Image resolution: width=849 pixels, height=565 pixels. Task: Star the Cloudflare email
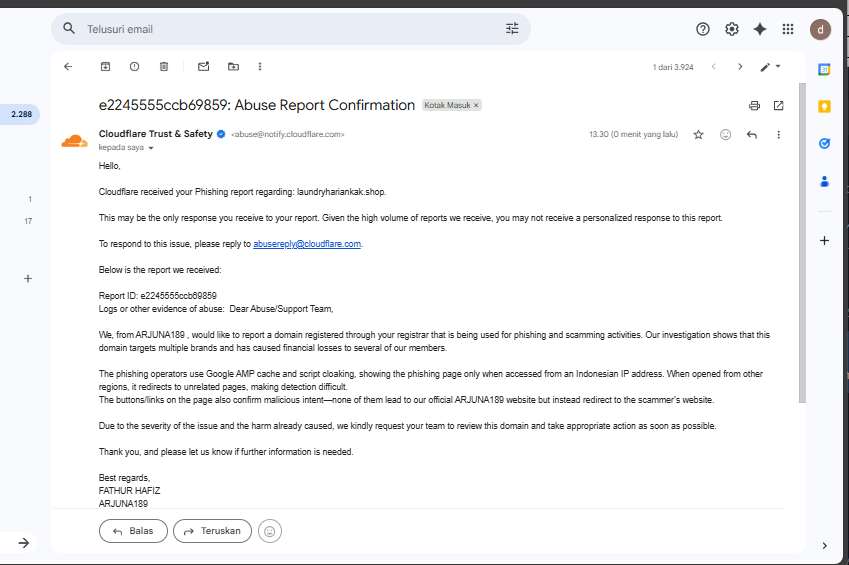pyautogui.click(x=698, y=134)
